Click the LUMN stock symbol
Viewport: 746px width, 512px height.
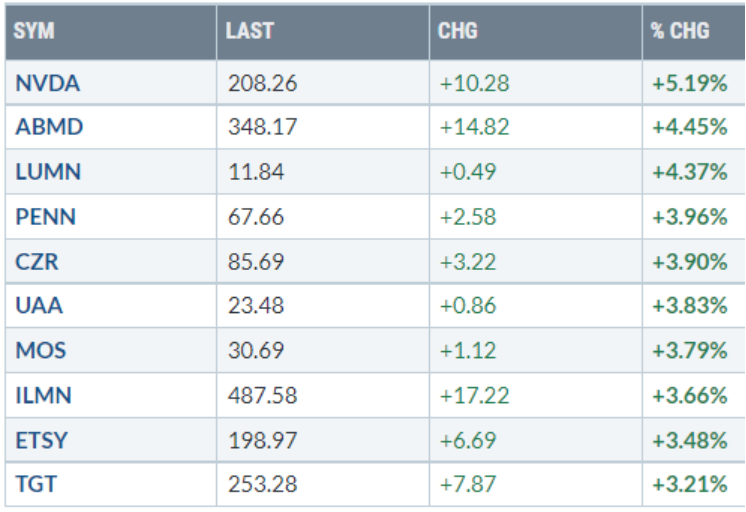48,172
